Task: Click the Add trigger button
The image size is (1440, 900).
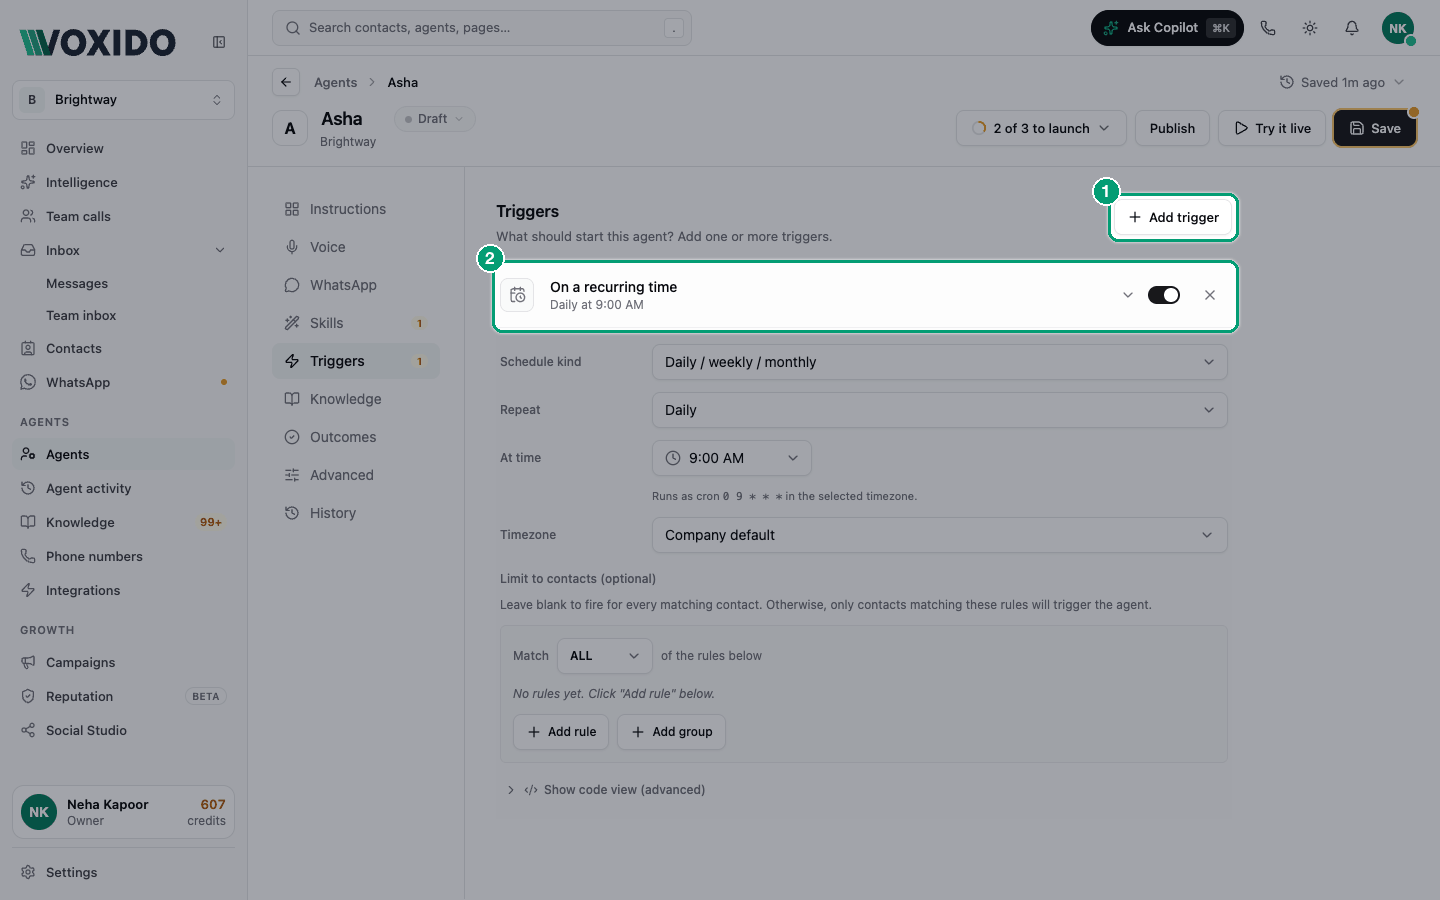Action: pyautogui.click(x=1173, y=217)
